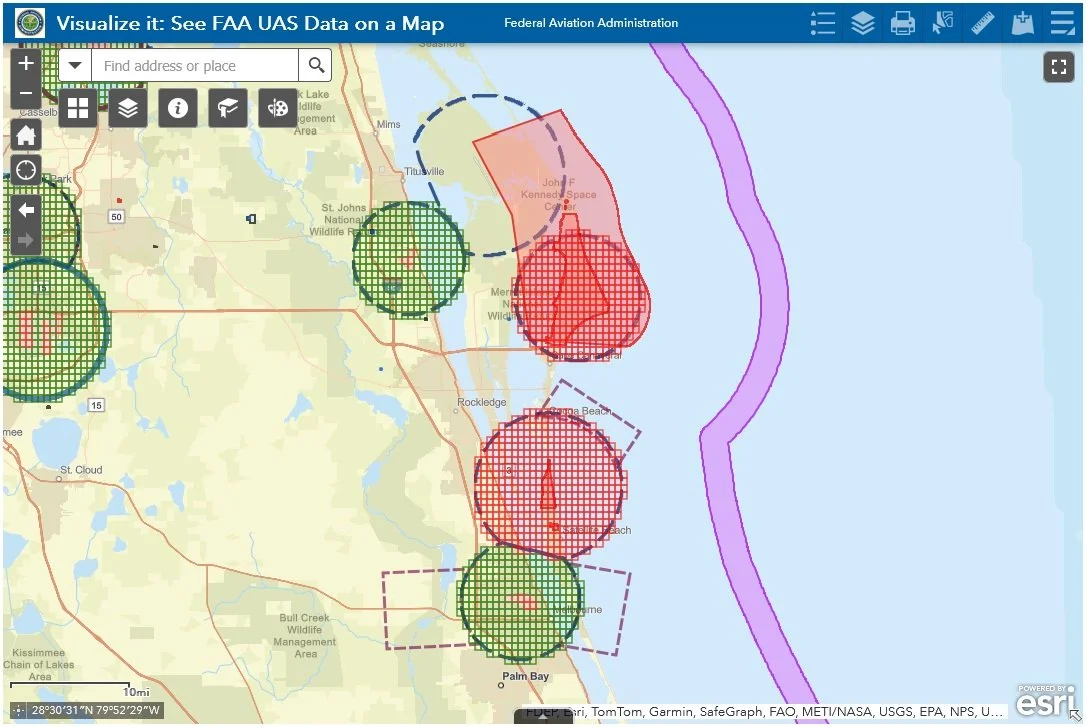Open the layer list widget

click(128, 108)
